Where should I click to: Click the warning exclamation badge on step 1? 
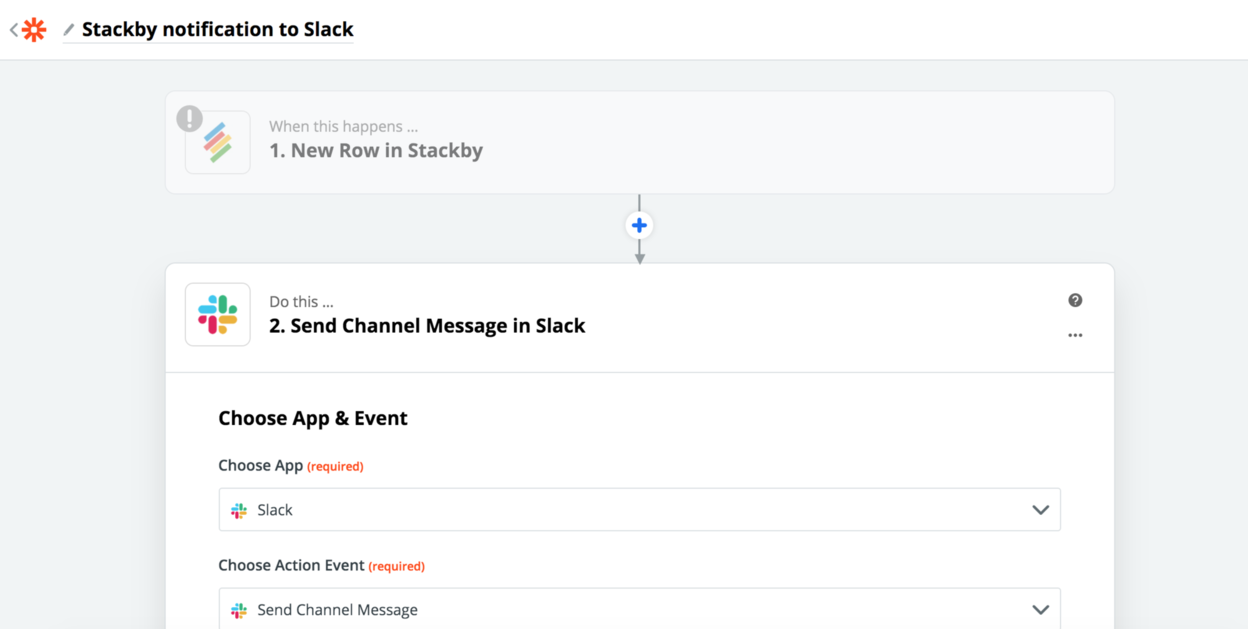click(189, 119)
